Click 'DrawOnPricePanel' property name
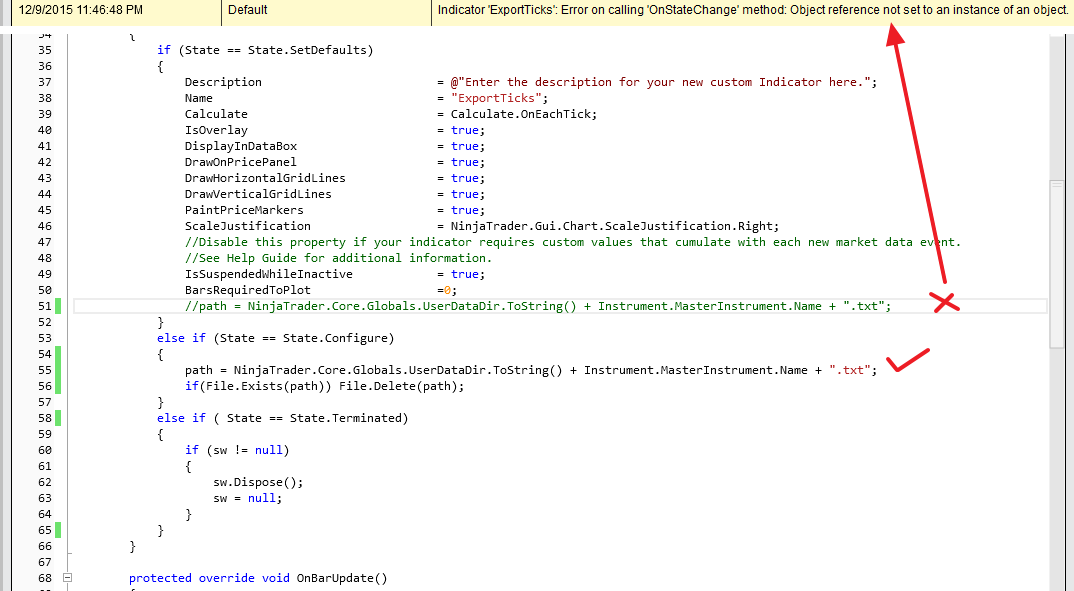 pyautogui.click(x=240, y=162)
